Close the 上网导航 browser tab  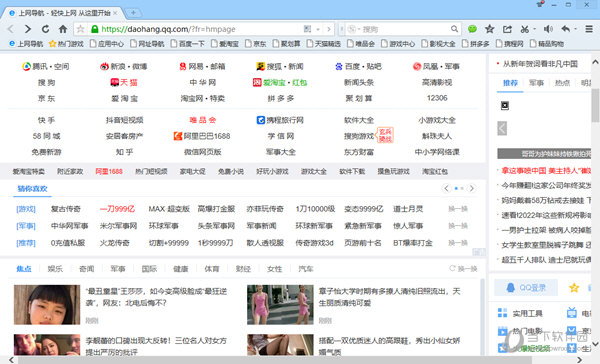[x=115, y=13]
